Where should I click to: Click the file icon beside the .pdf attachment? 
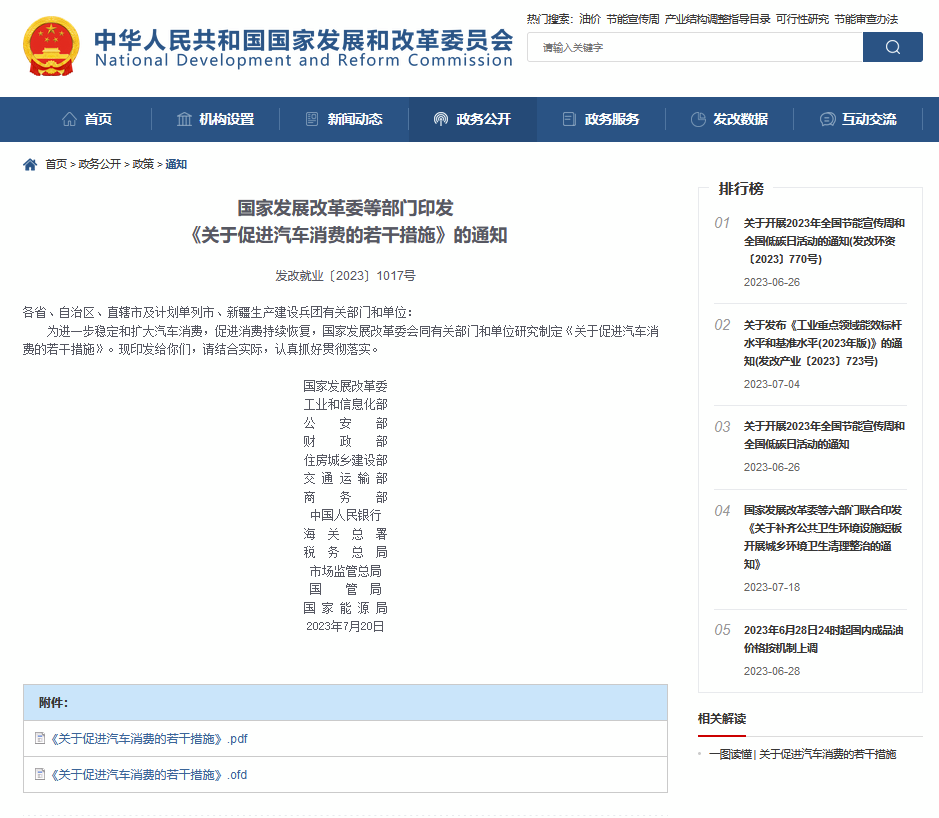(x=40, y=738)
